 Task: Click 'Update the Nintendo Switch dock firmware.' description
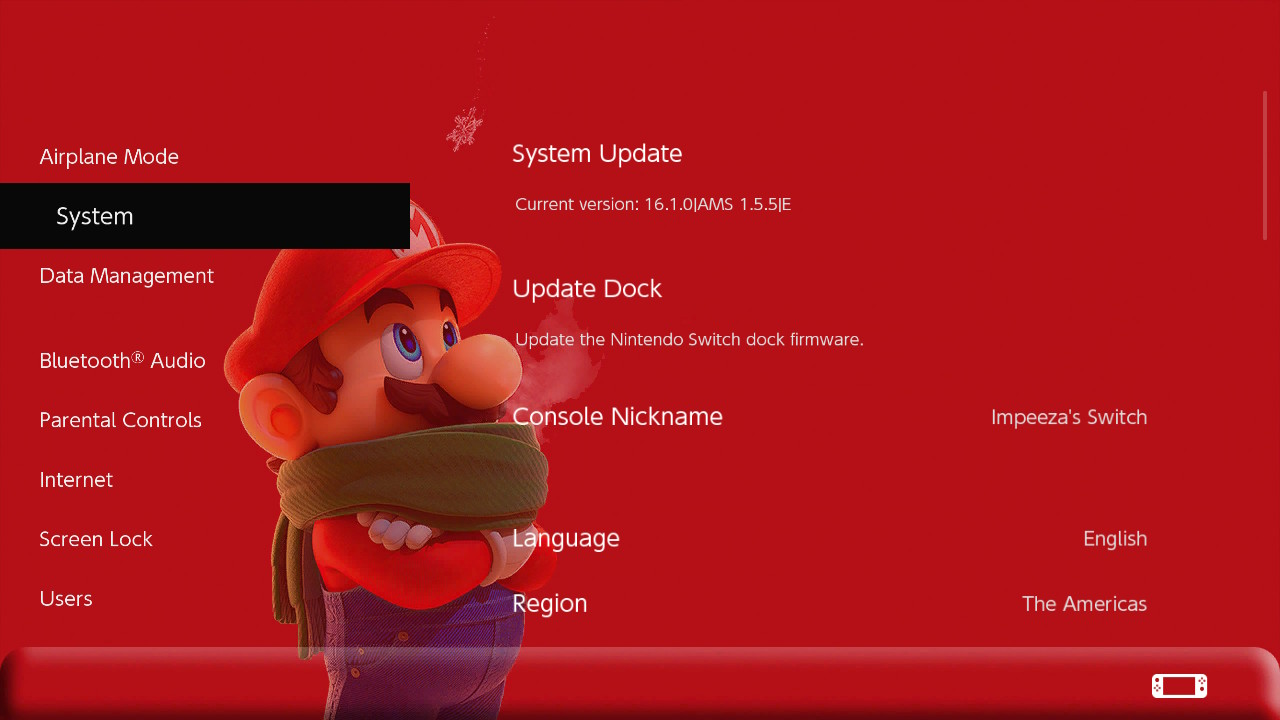(x=689, y=340)
